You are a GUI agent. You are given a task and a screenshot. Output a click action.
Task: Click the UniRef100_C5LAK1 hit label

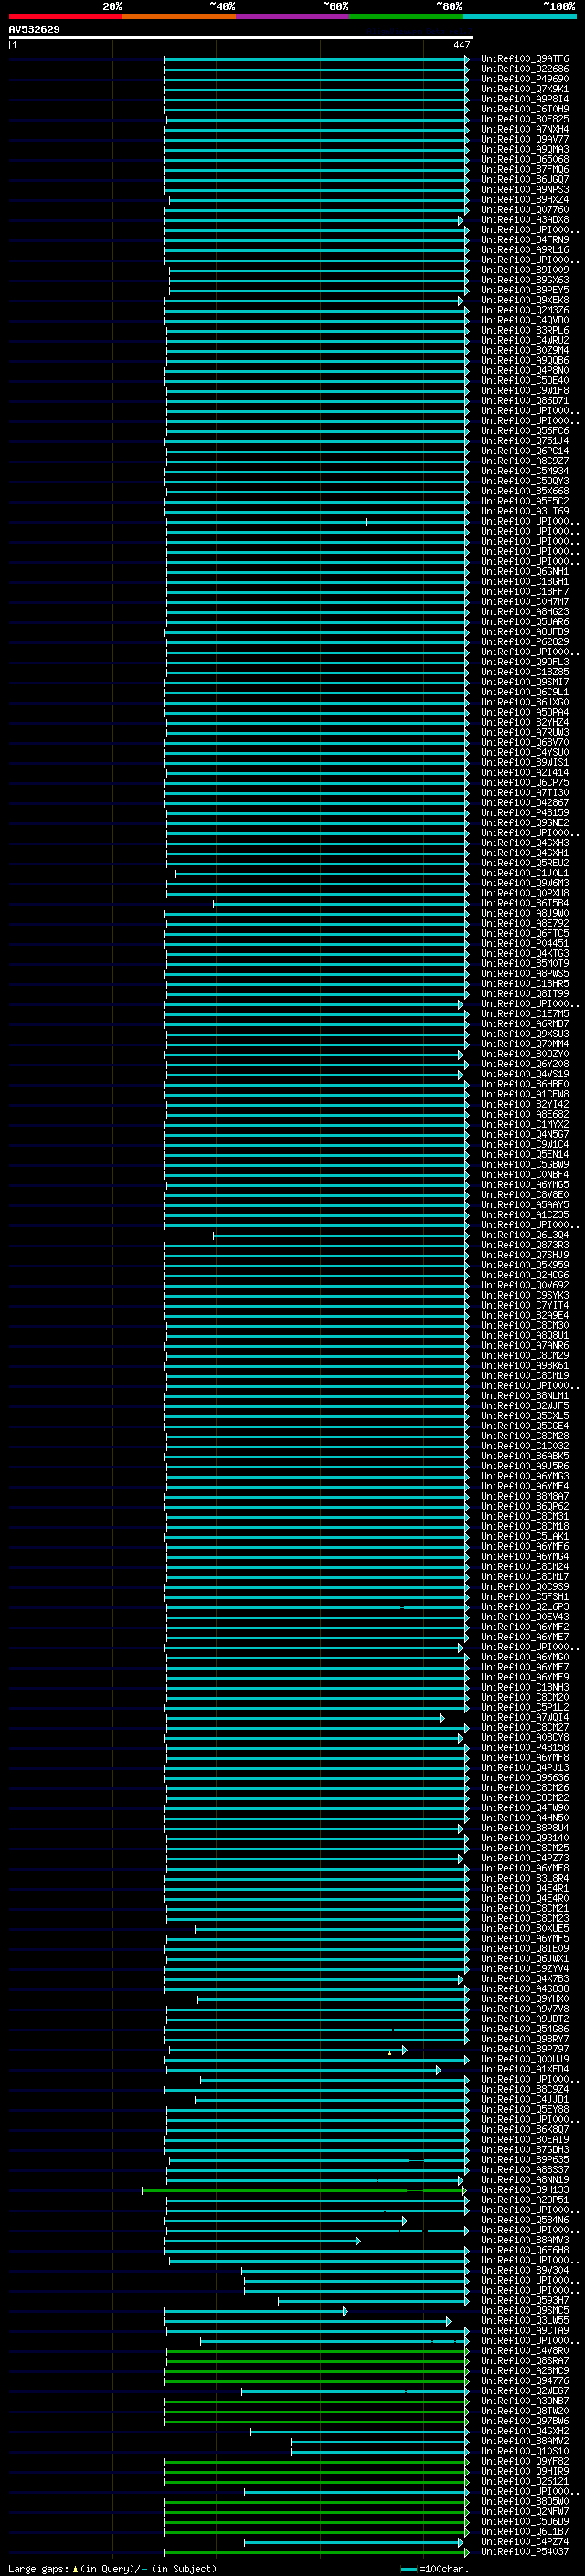point(525,1536)
